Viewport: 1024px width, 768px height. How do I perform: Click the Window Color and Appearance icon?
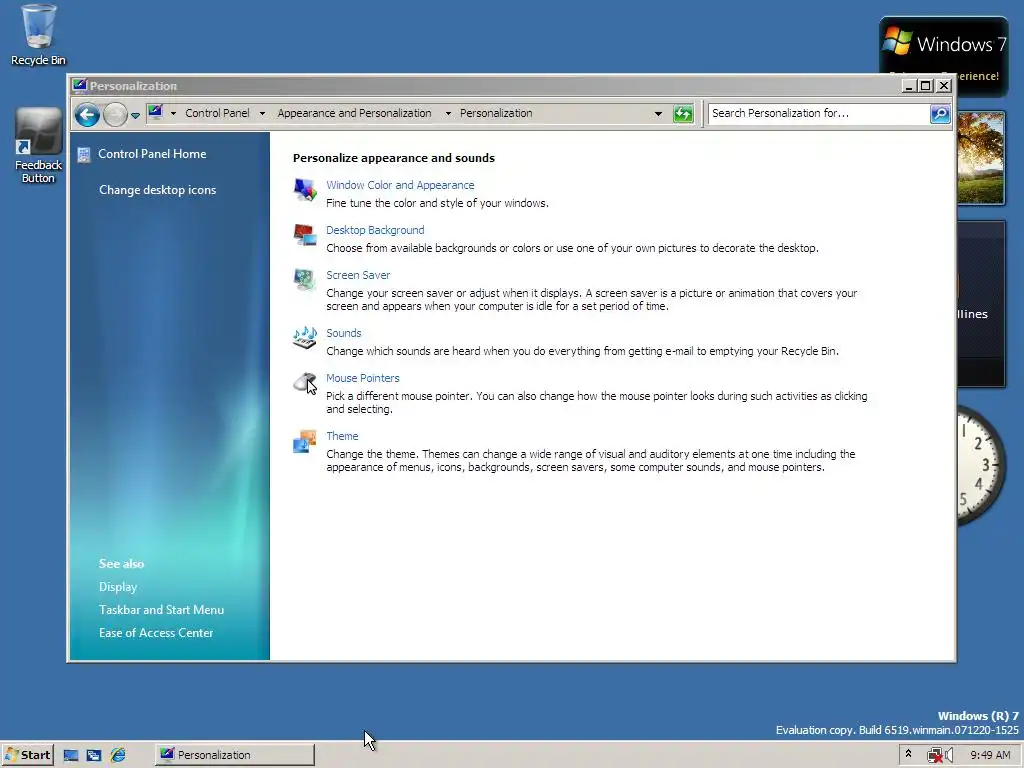pos(304,189)
